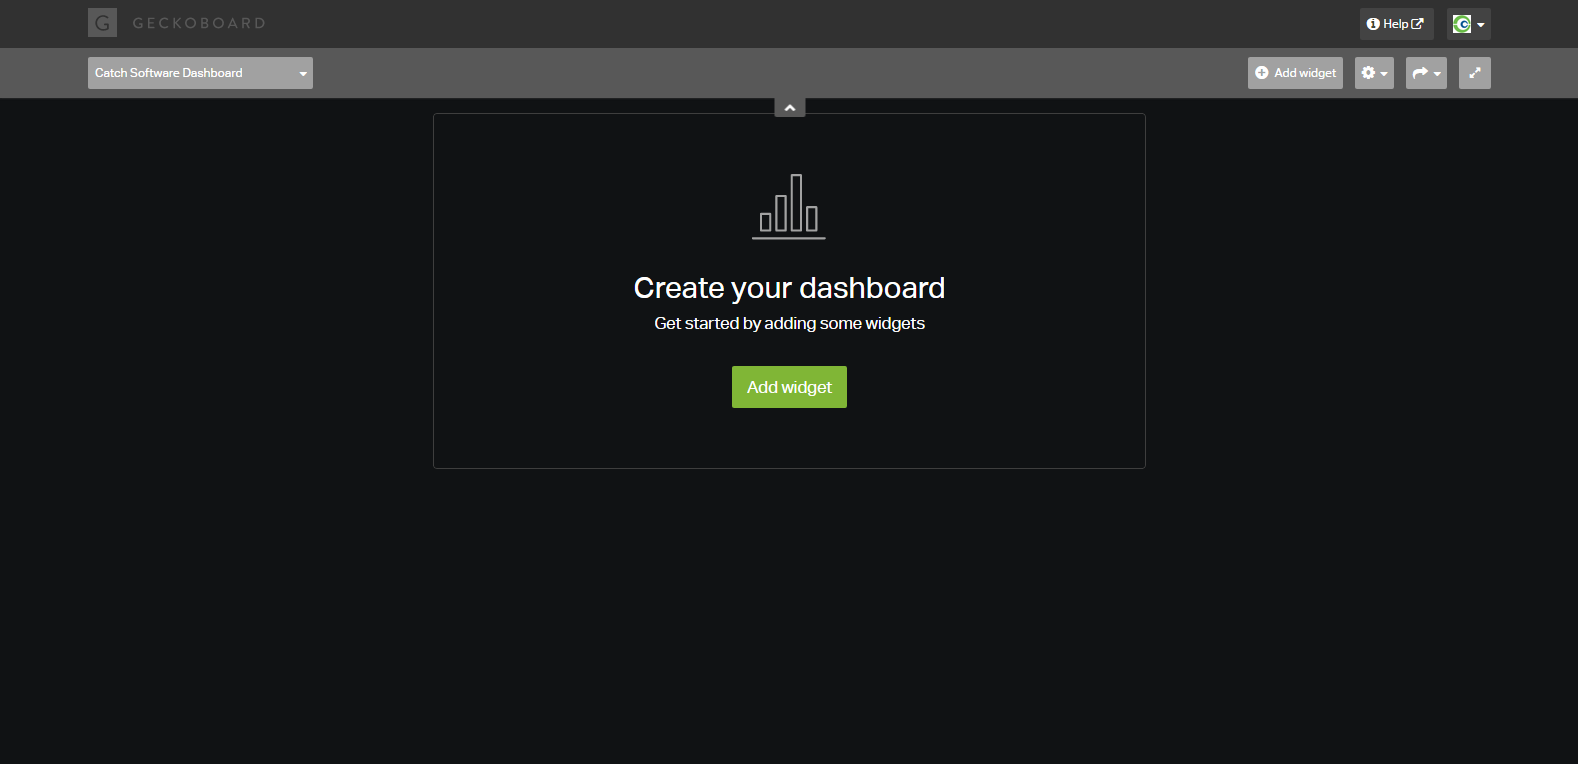The height and width of the screenshot is (764, 1578).
Task: Open the Help link
Action: [1394, 24]
